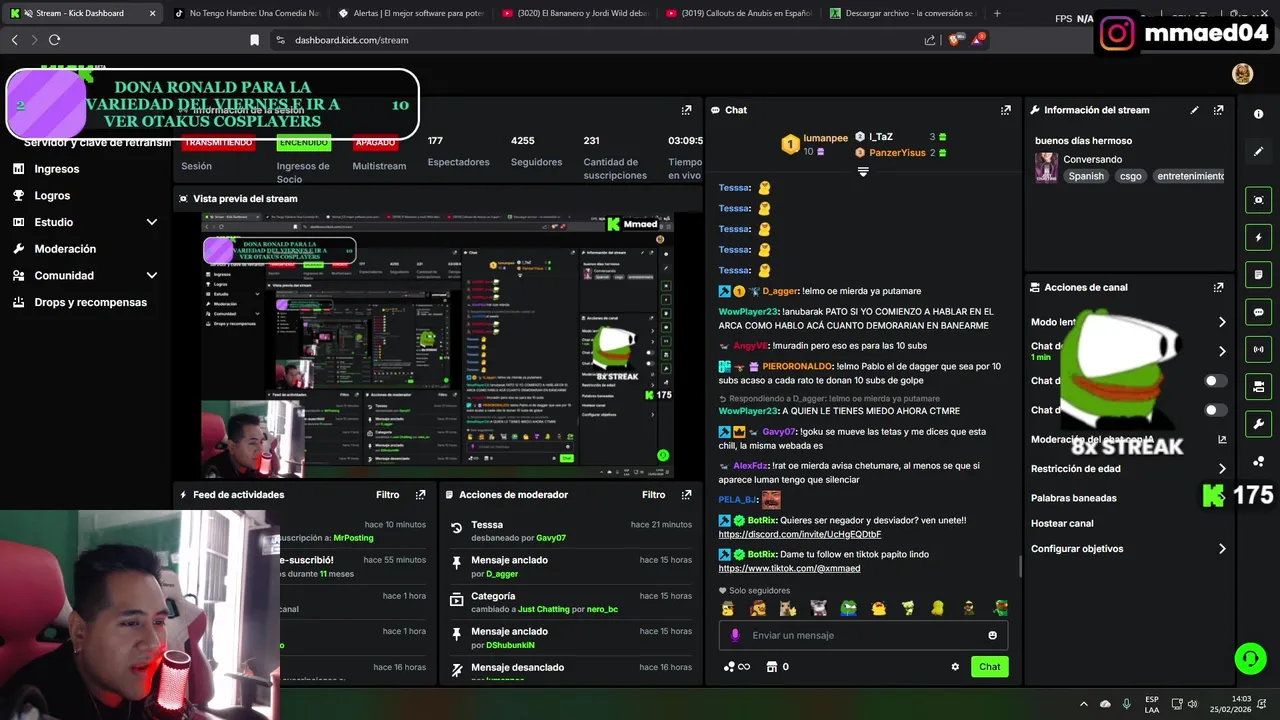Click Hostear canal
Image resolution: width=1280 pixels, height=720 pixels.
coord(1062,523)
